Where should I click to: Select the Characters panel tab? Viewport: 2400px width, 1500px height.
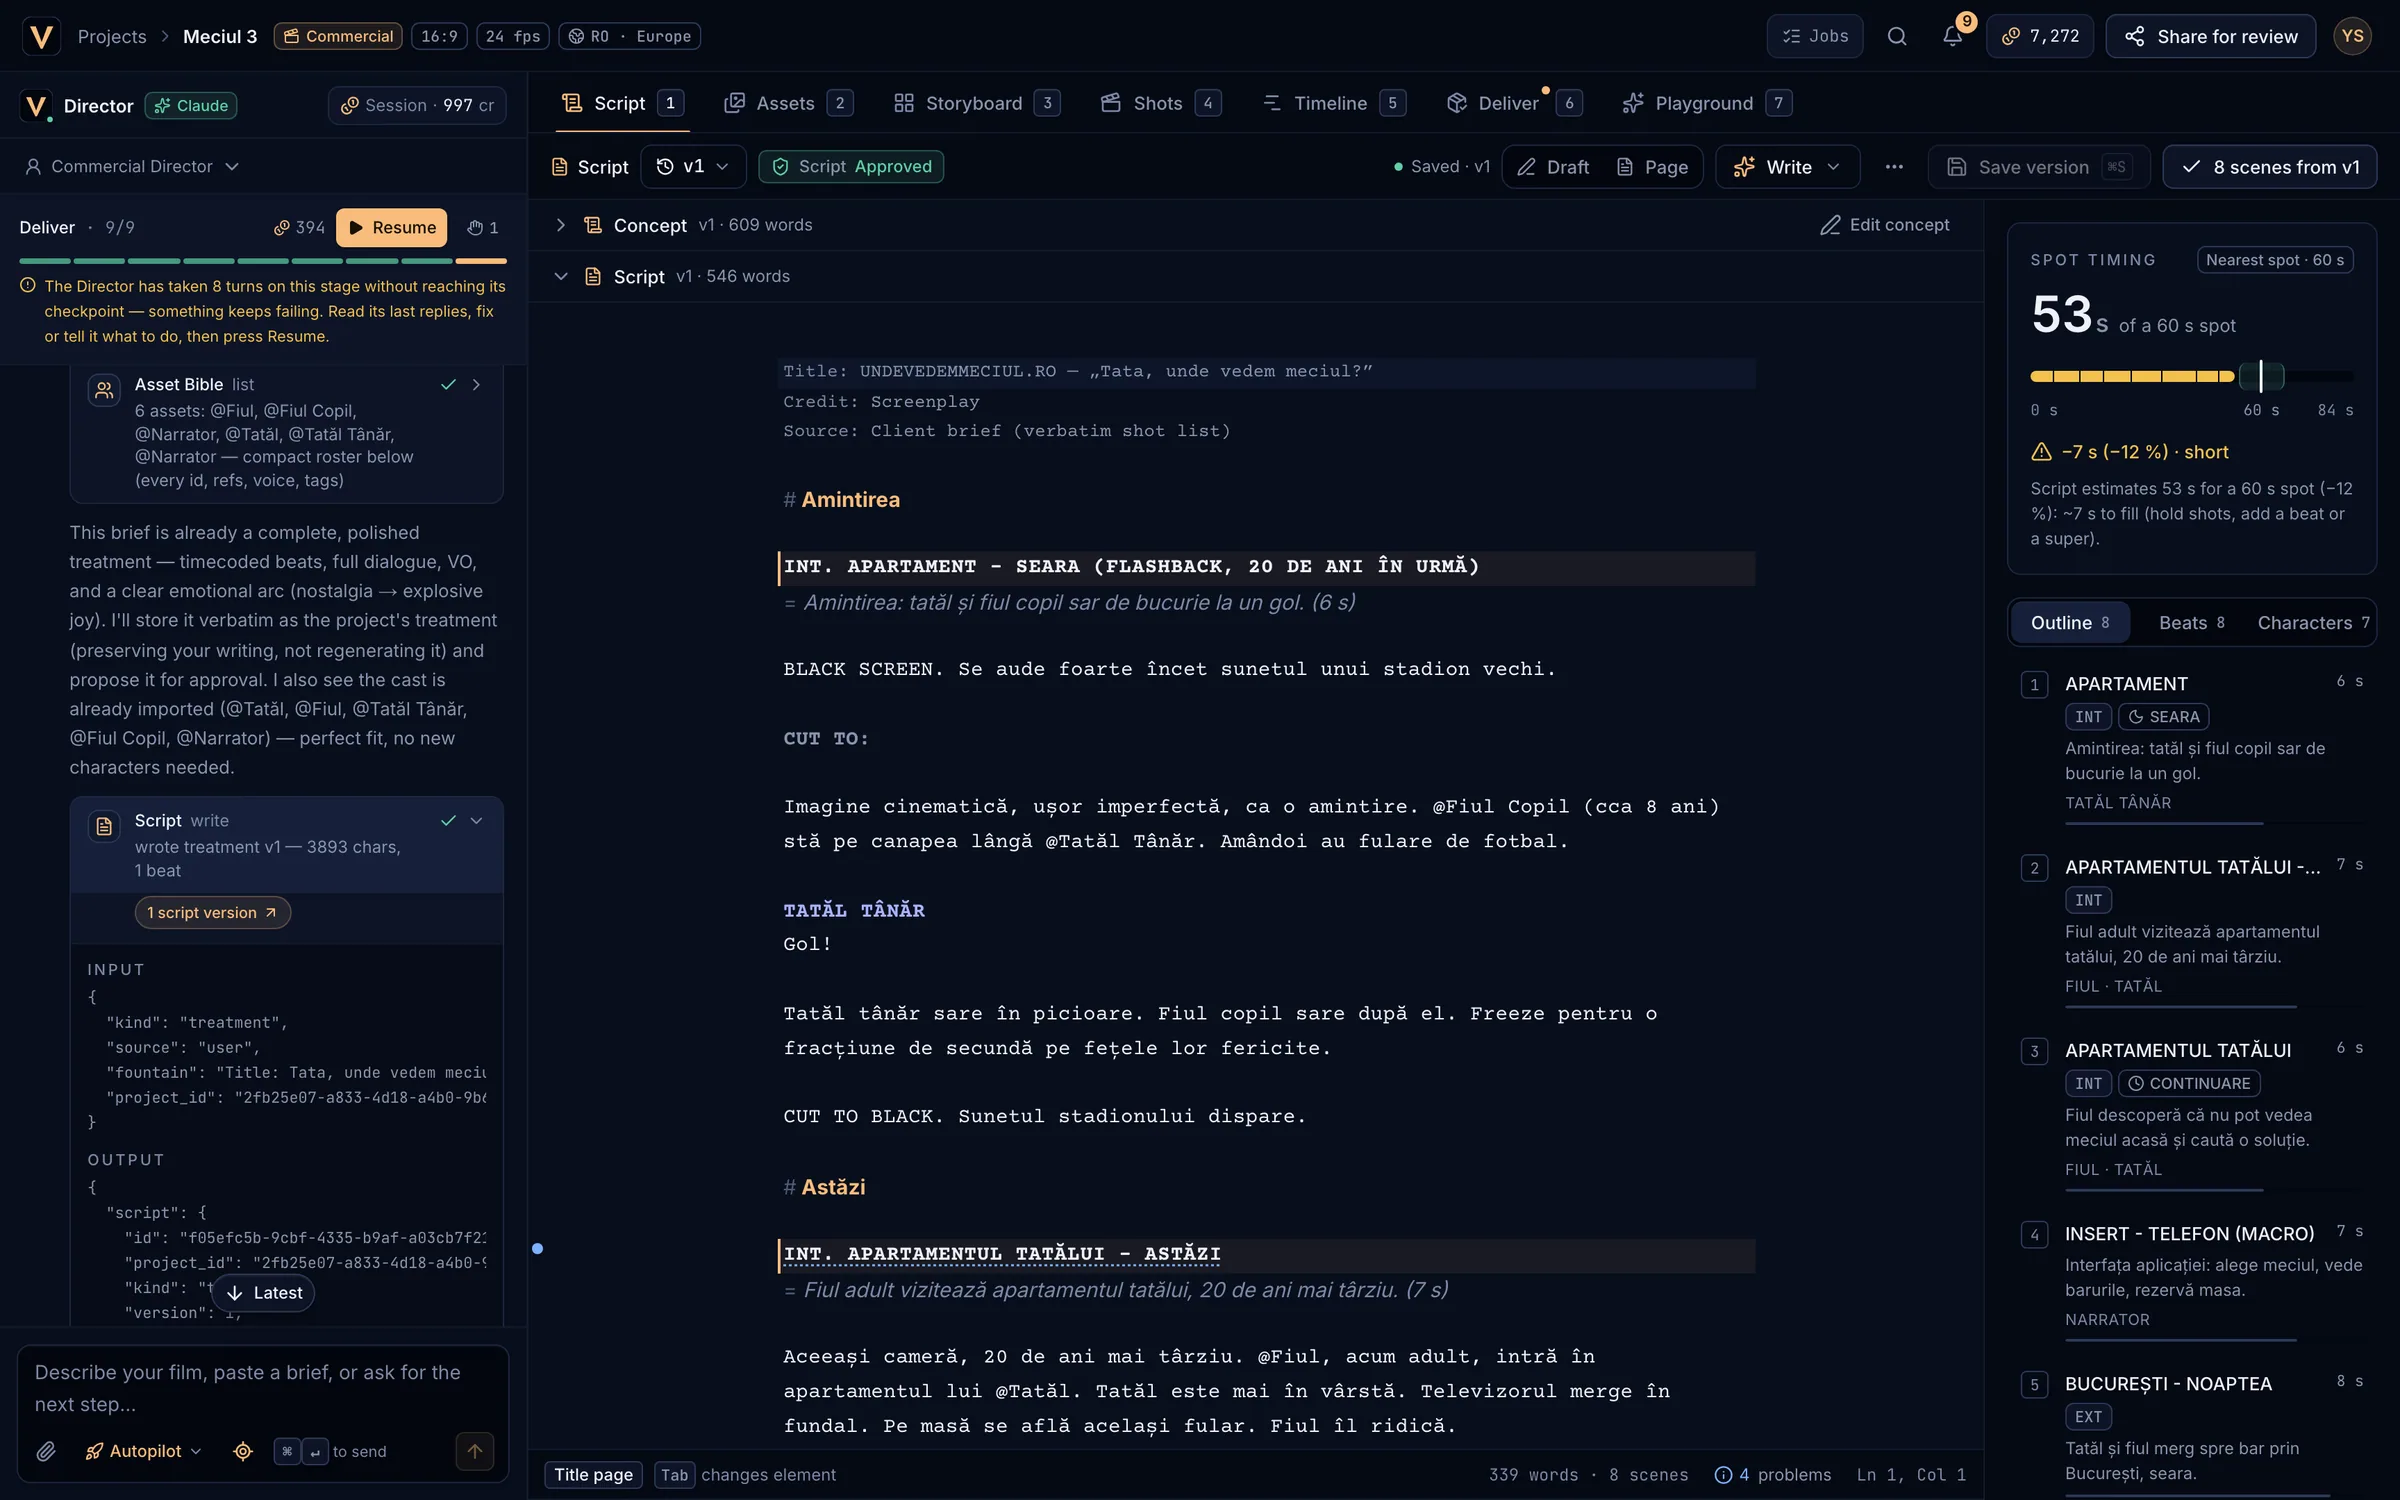click(2313, 623)
